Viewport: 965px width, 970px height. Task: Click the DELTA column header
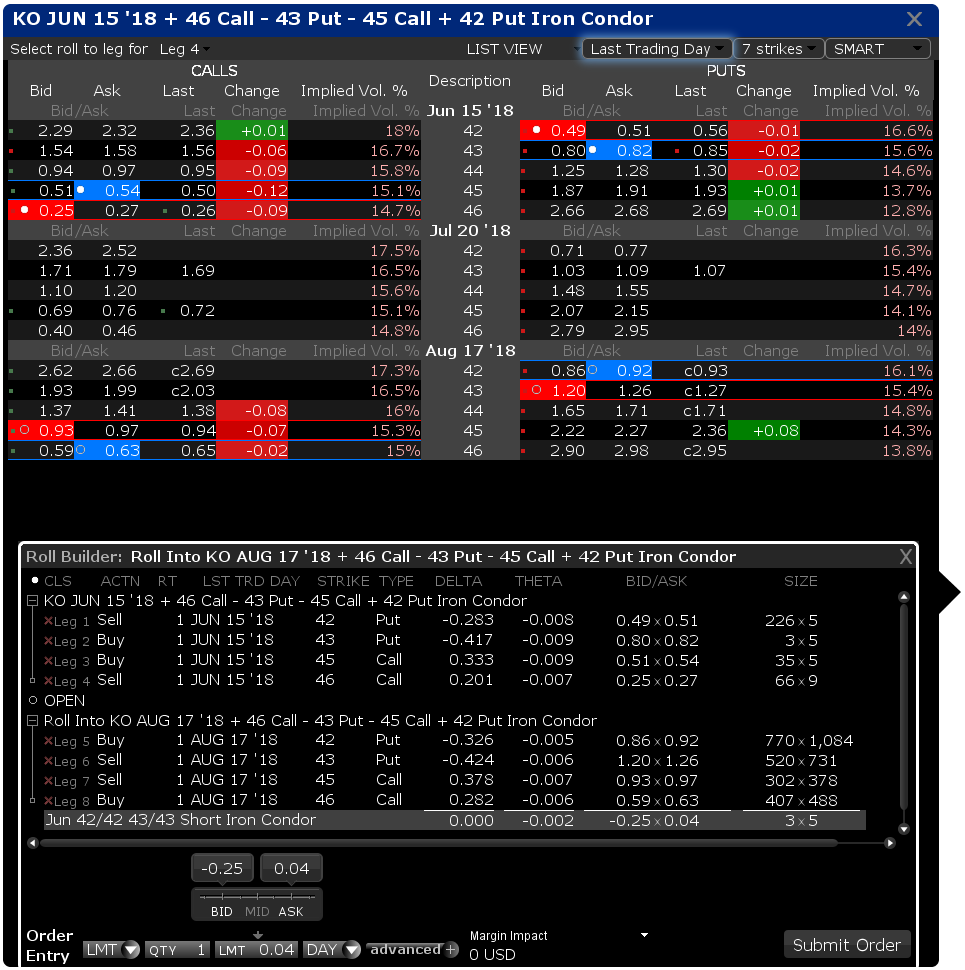coord(458,581)
